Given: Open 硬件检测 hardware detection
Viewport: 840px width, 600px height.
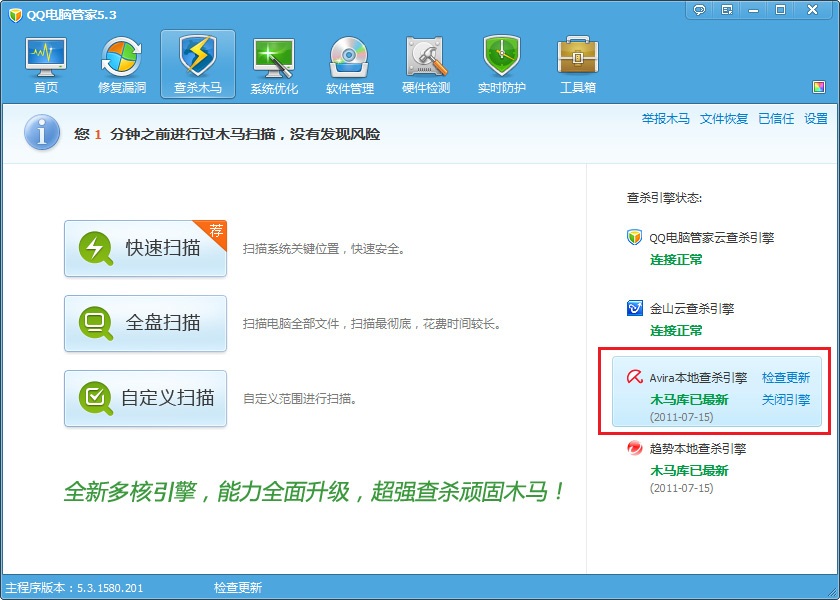Looking at the screenshot, I should [x=426, y=65].
